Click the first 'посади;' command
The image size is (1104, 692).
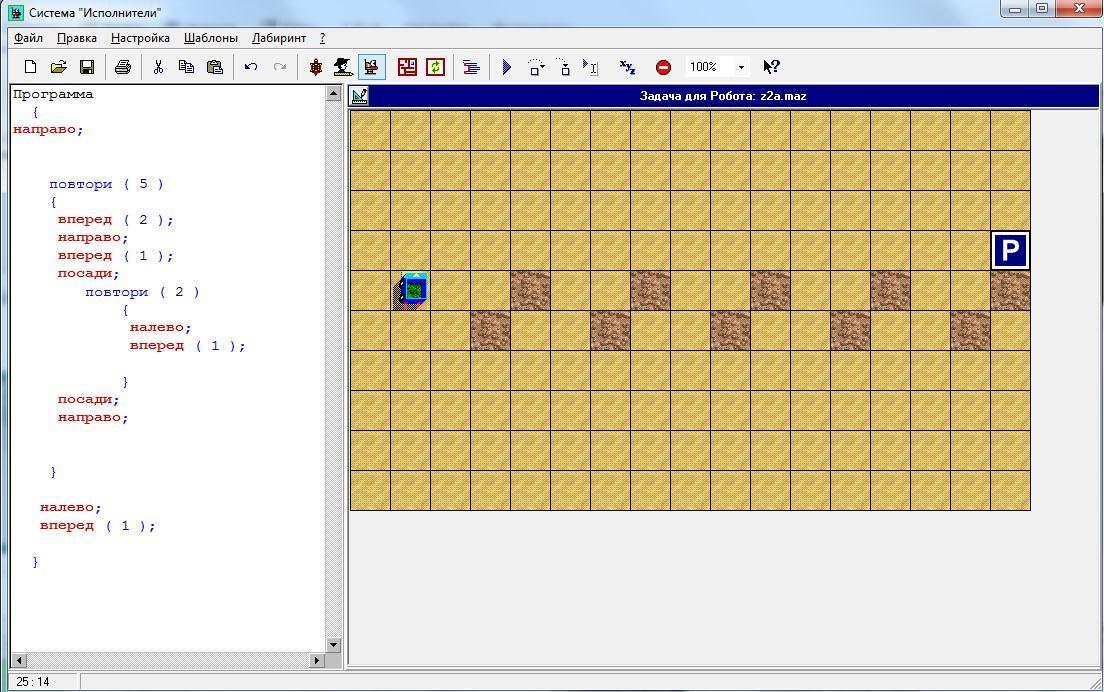(x=89, y=273)
